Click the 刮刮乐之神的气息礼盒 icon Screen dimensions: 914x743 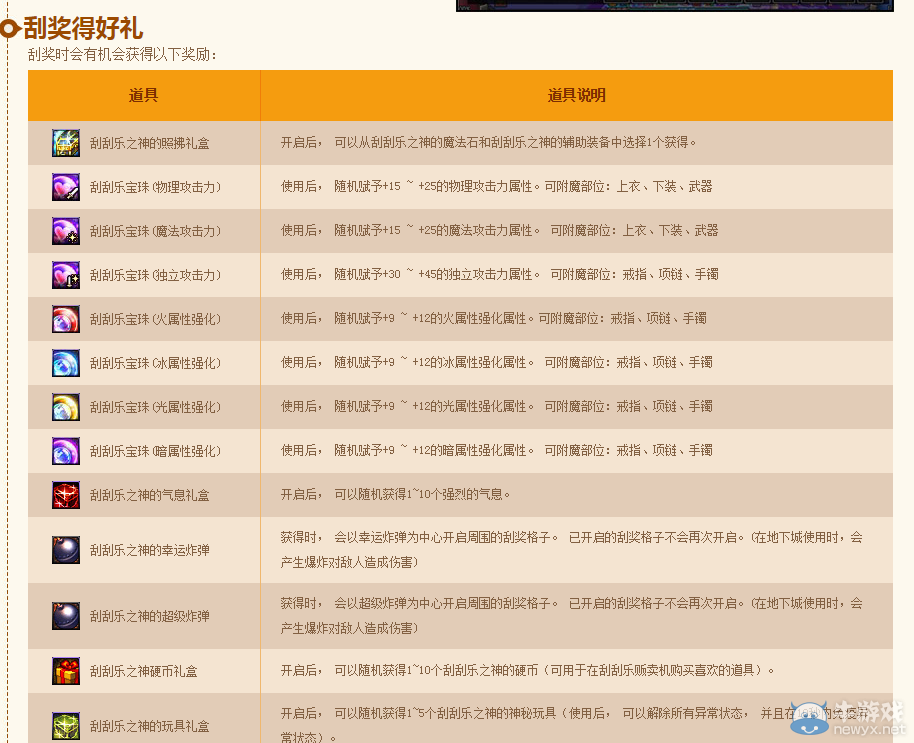point(65,493)
